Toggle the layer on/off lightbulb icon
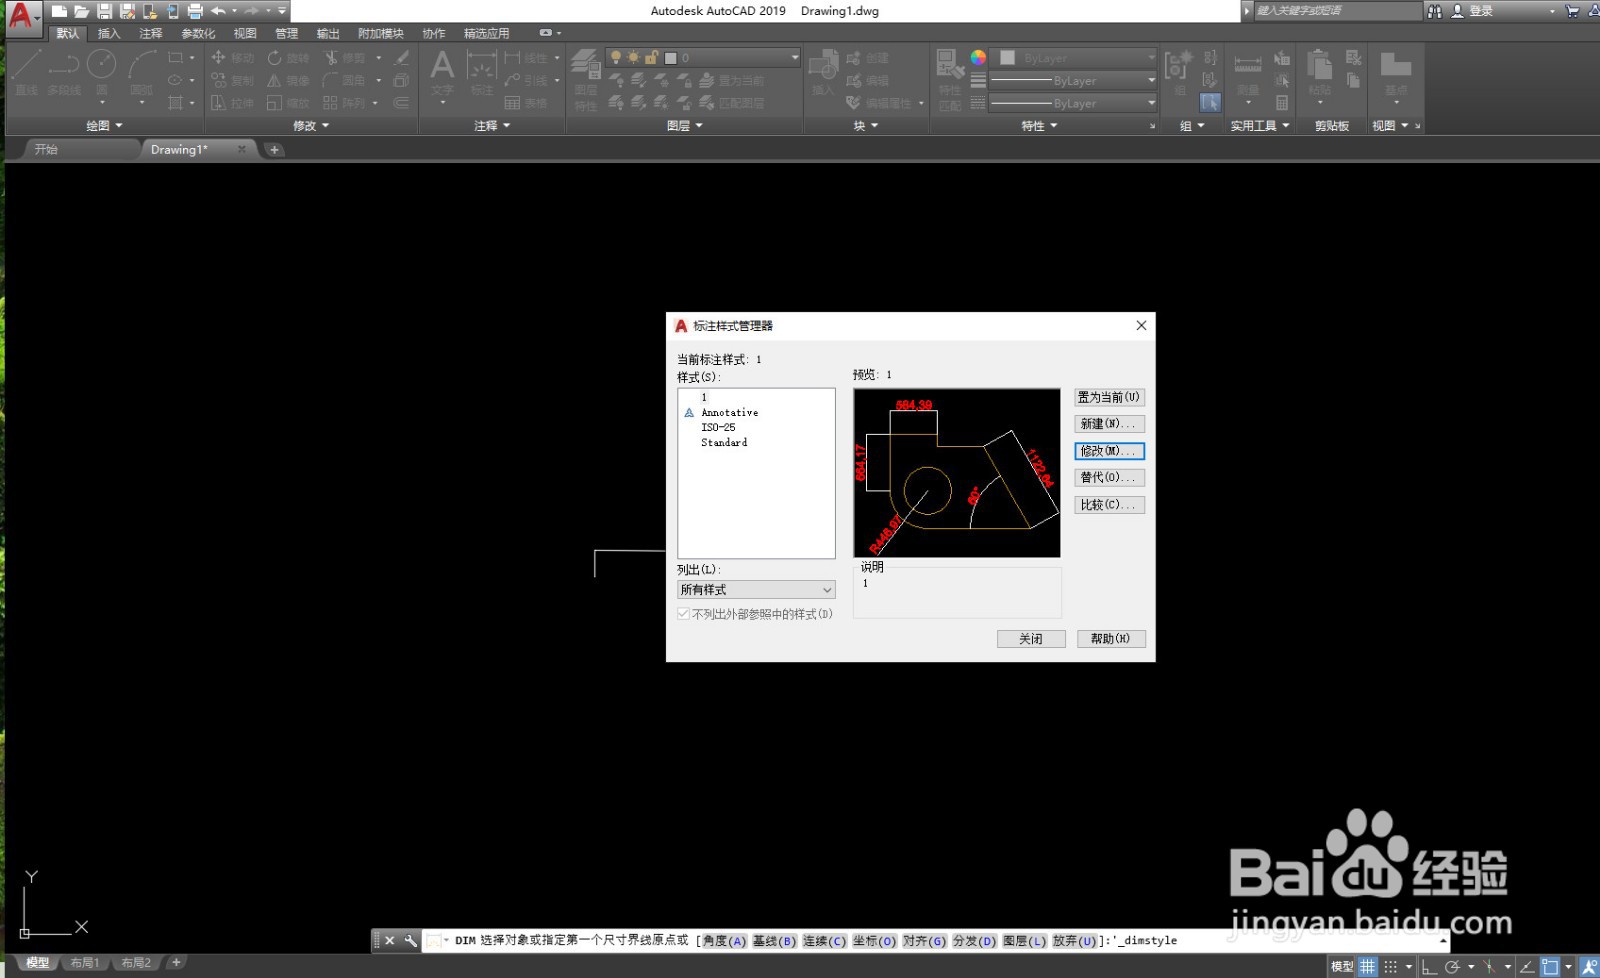The width and height of the screenshot is (1600, 978). (x=616, y=58)
